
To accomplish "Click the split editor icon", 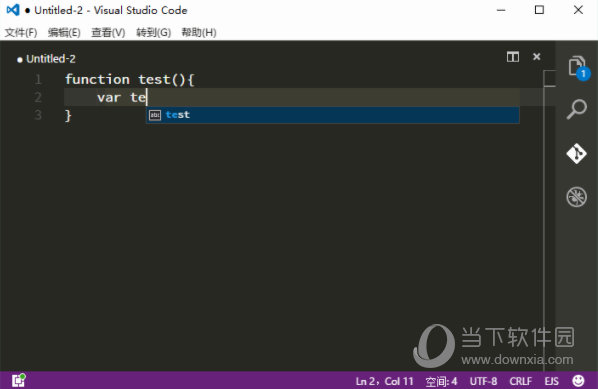I will (x=513, y=57).
